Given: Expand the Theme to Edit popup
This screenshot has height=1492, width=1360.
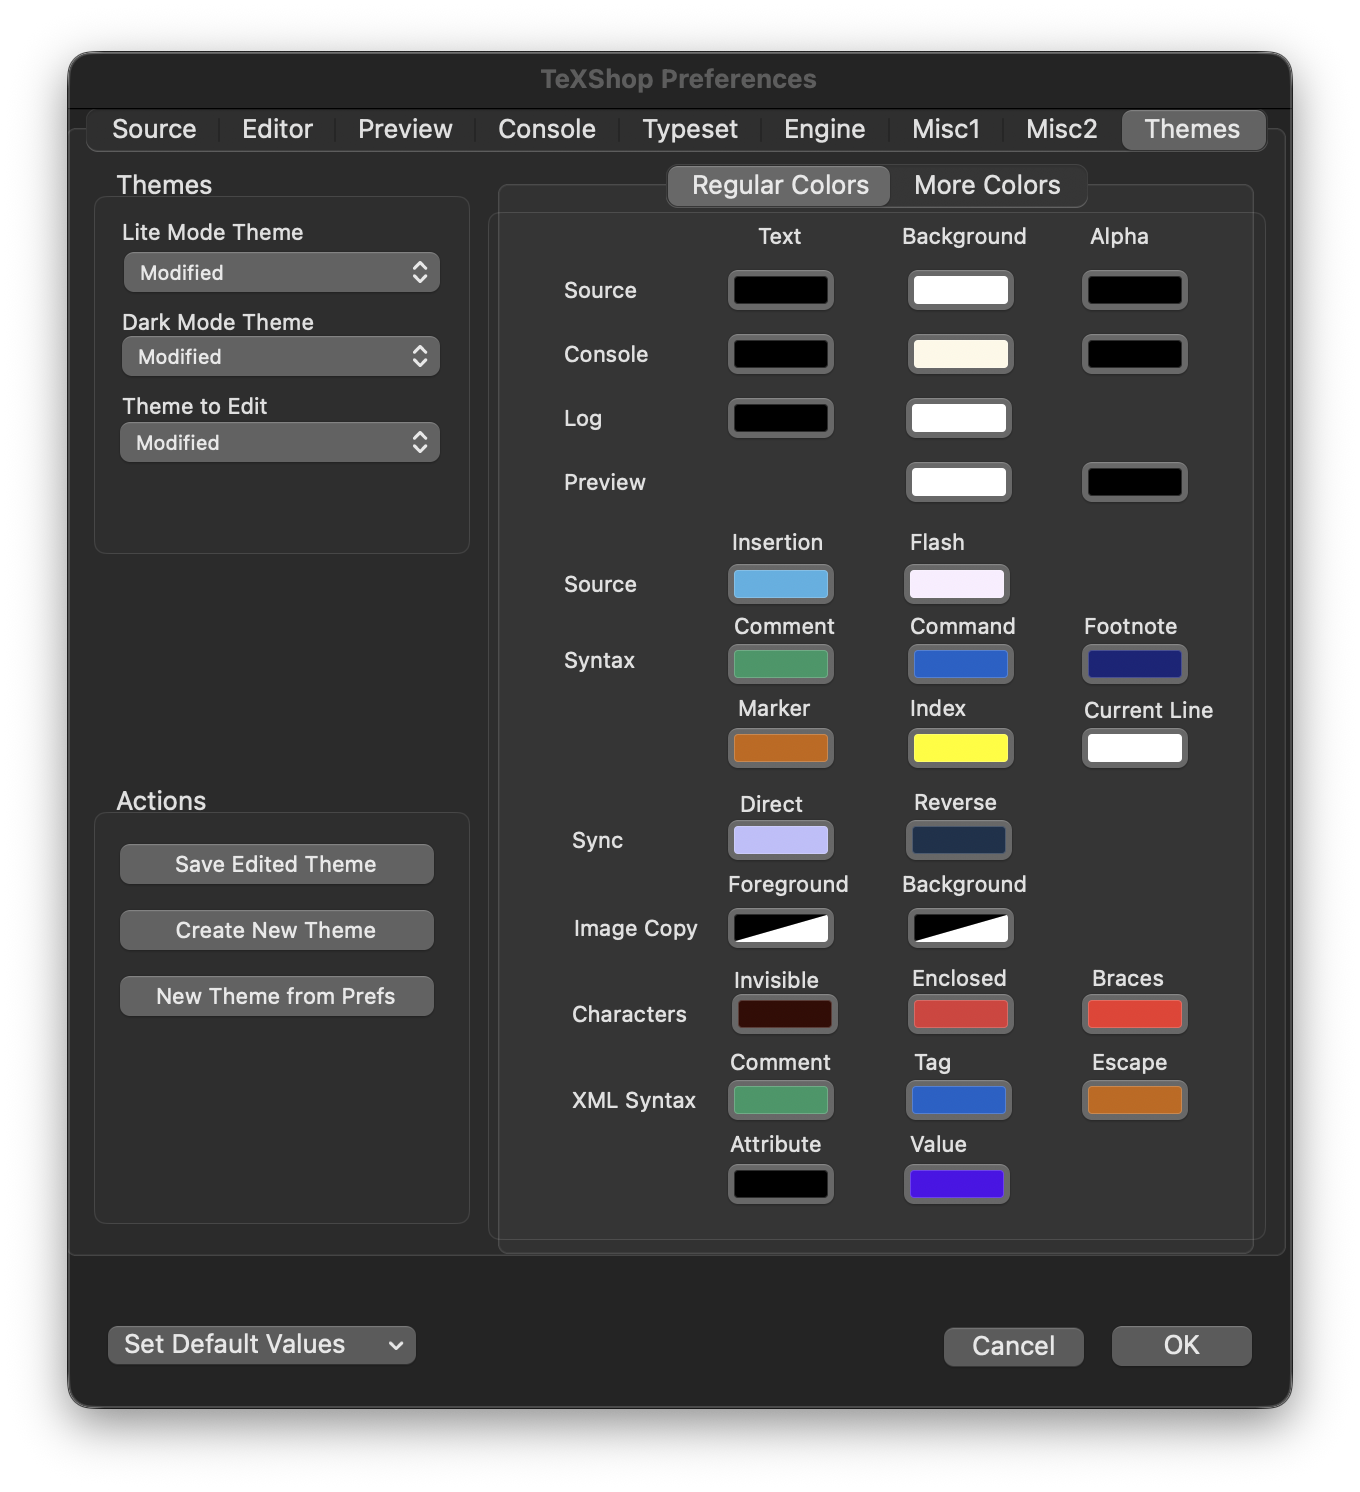Looking at the screenshot, I should [x=280, y=443].
